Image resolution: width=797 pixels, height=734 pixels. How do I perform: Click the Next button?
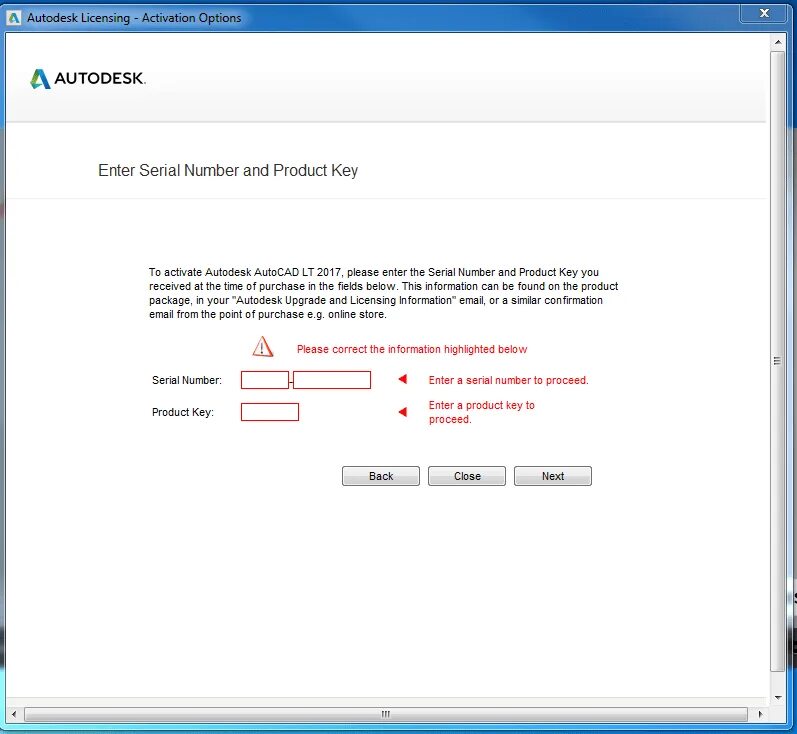(553, 476)
